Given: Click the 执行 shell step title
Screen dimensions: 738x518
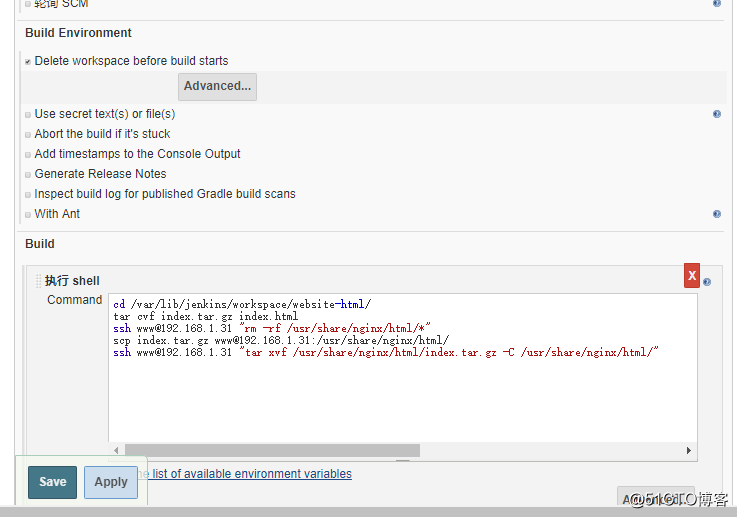Looking at the screenshot, I should [72, 281].
